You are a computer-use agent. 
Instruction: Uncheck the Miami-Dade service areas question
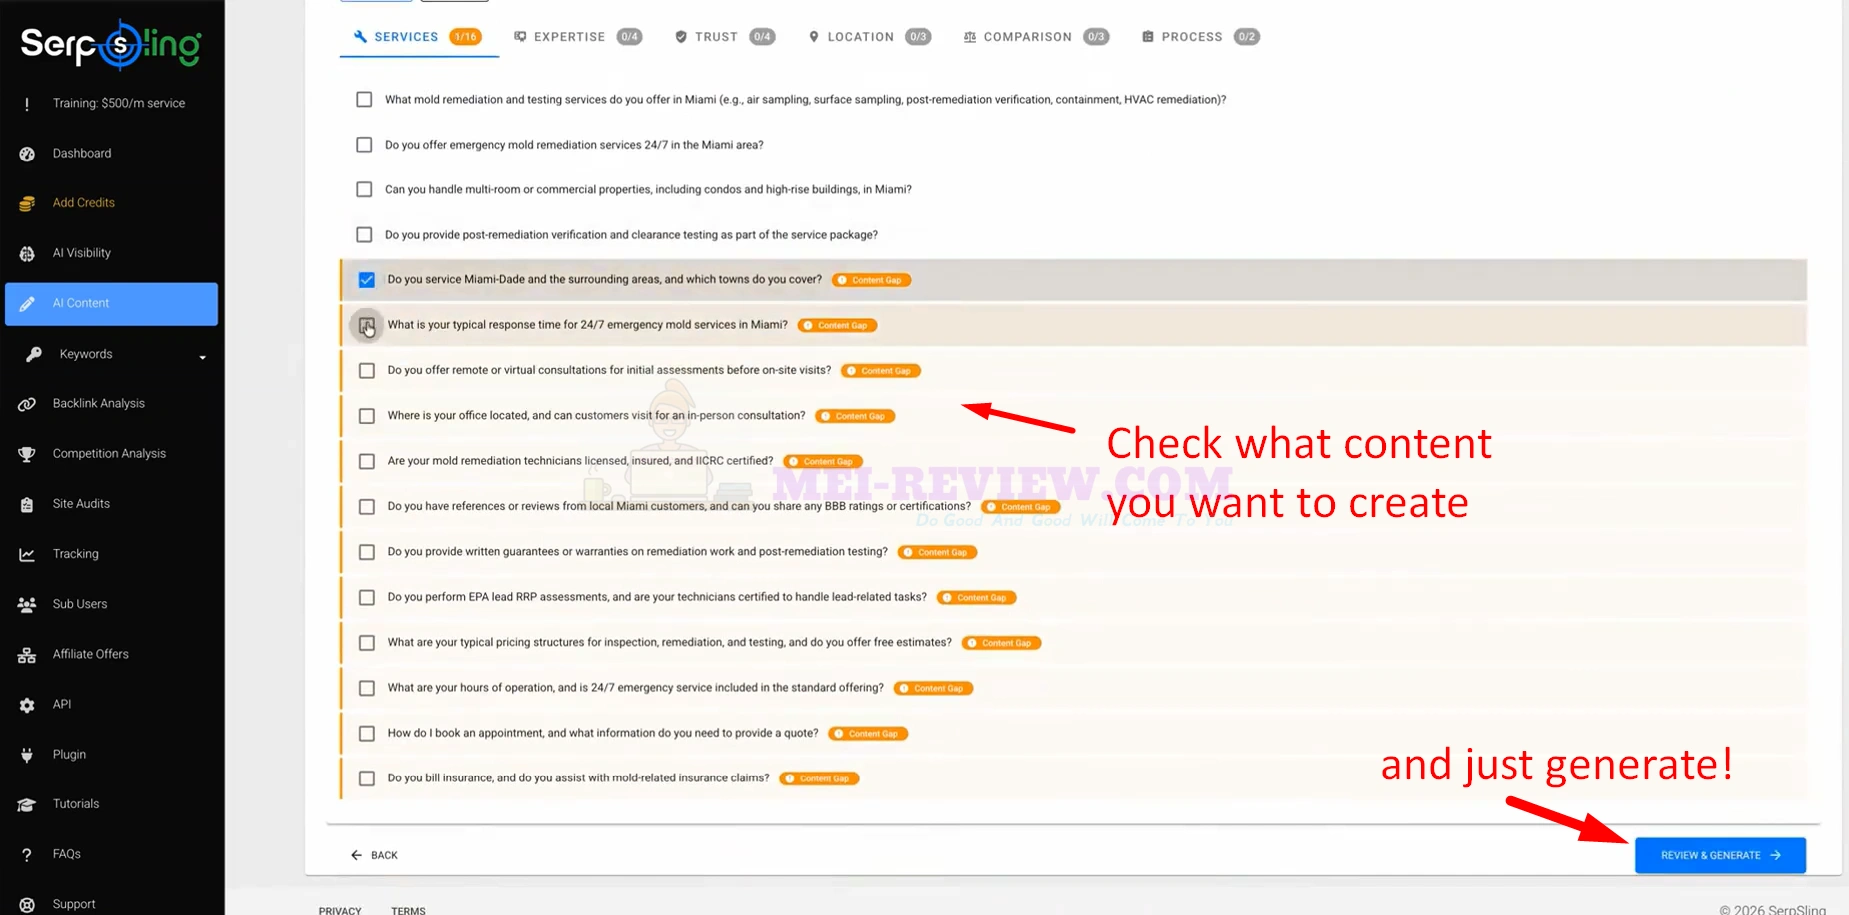(x=367, y=280)
